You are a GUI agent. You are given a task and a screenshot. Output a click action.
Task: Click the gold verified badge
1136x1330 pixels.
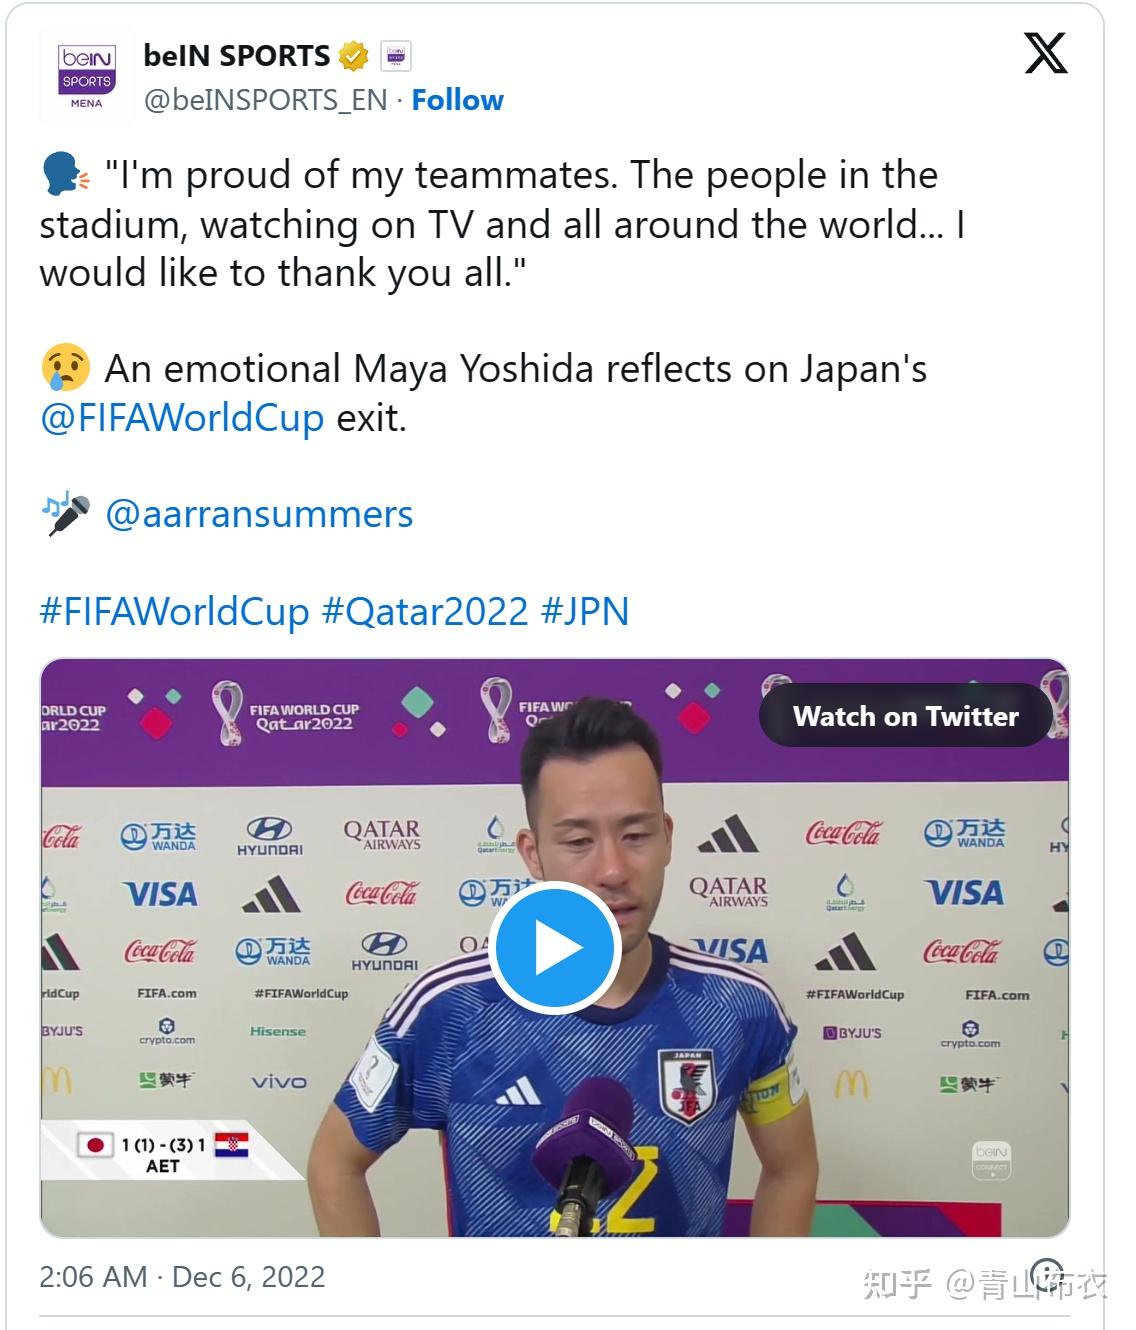tap(353, 56)
